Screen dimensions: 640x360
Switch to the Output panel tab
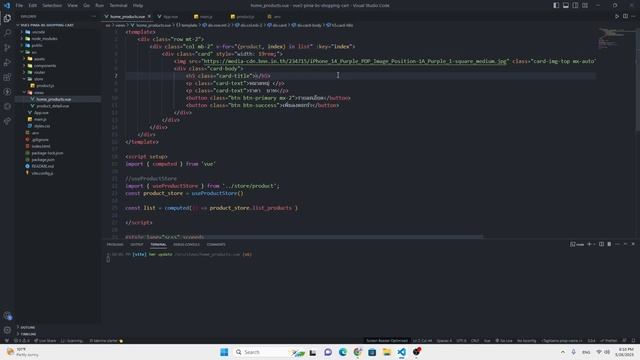[137, 244]
